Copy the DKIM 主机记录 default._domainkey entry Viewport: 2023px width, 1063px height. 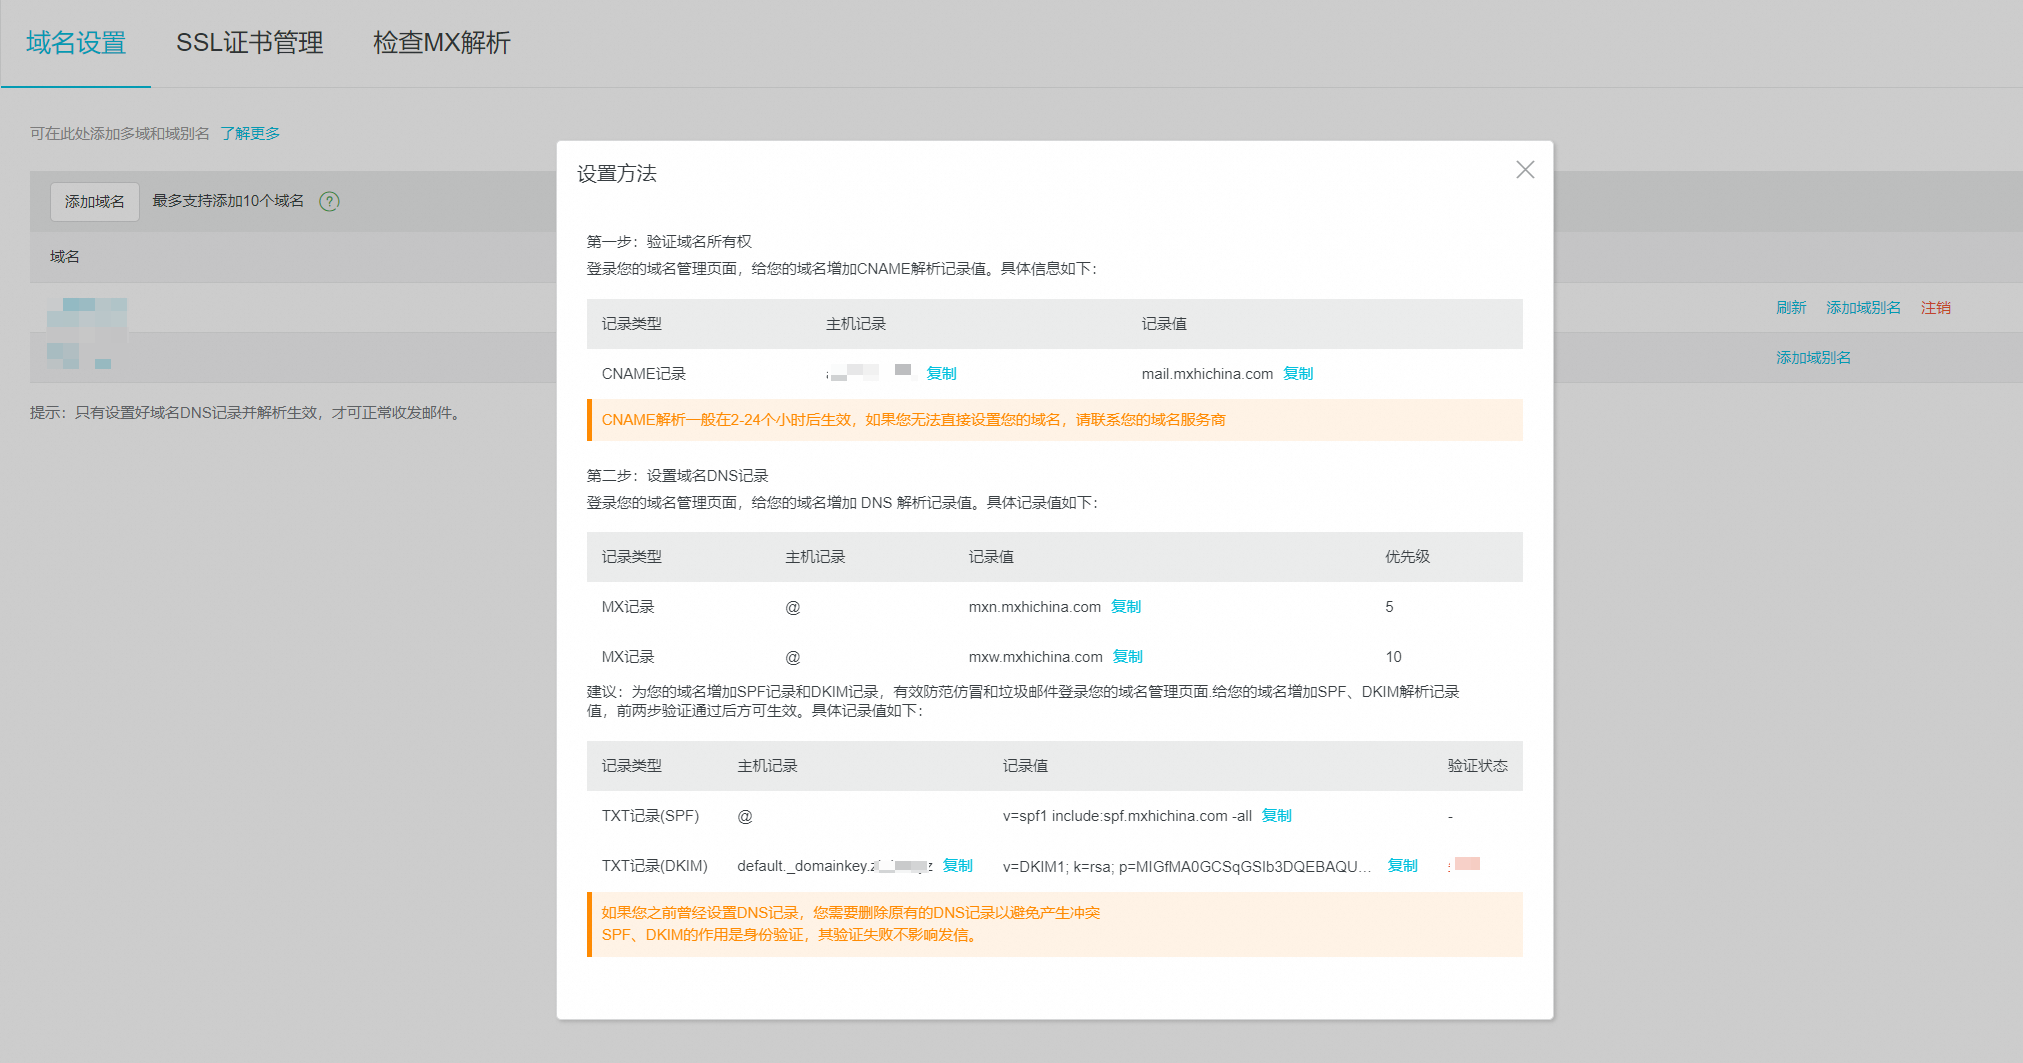(958, 865)
